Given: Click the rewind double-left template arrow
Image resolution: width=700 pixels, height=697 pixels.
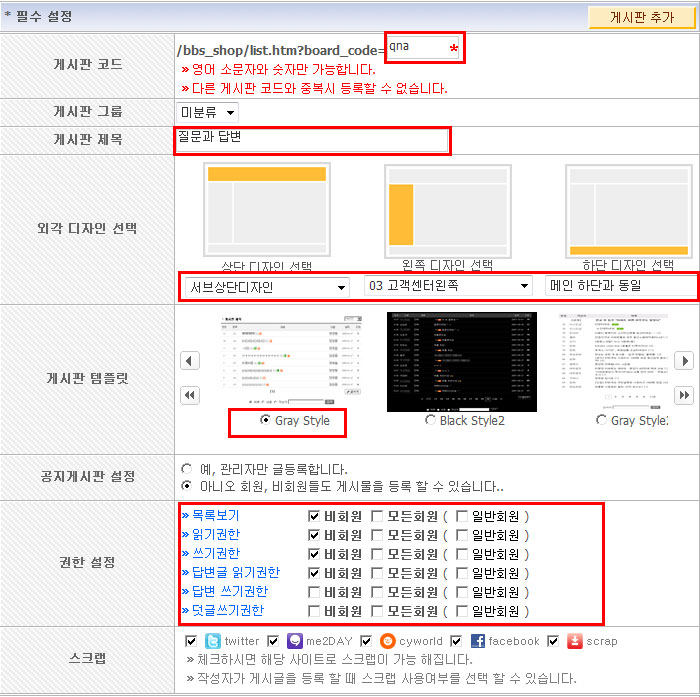Looking at the screenshot, I should (190, 395).
